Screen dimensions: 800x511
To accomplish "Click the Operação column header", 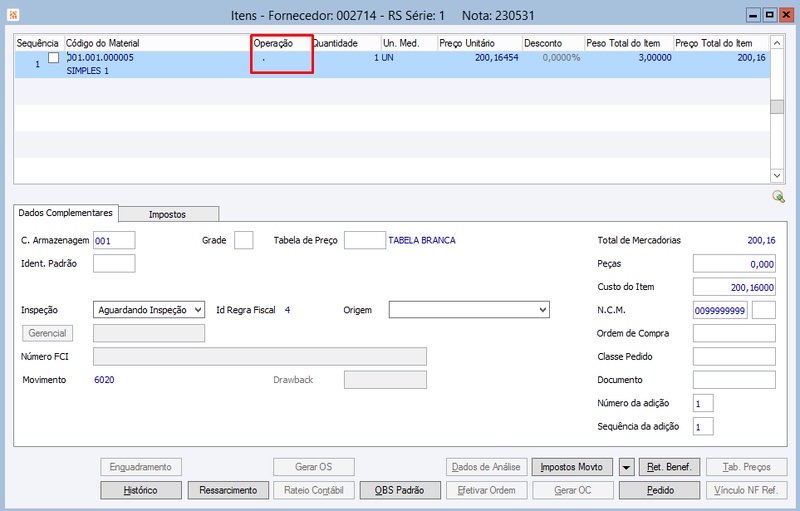I will tap(282, 43).
